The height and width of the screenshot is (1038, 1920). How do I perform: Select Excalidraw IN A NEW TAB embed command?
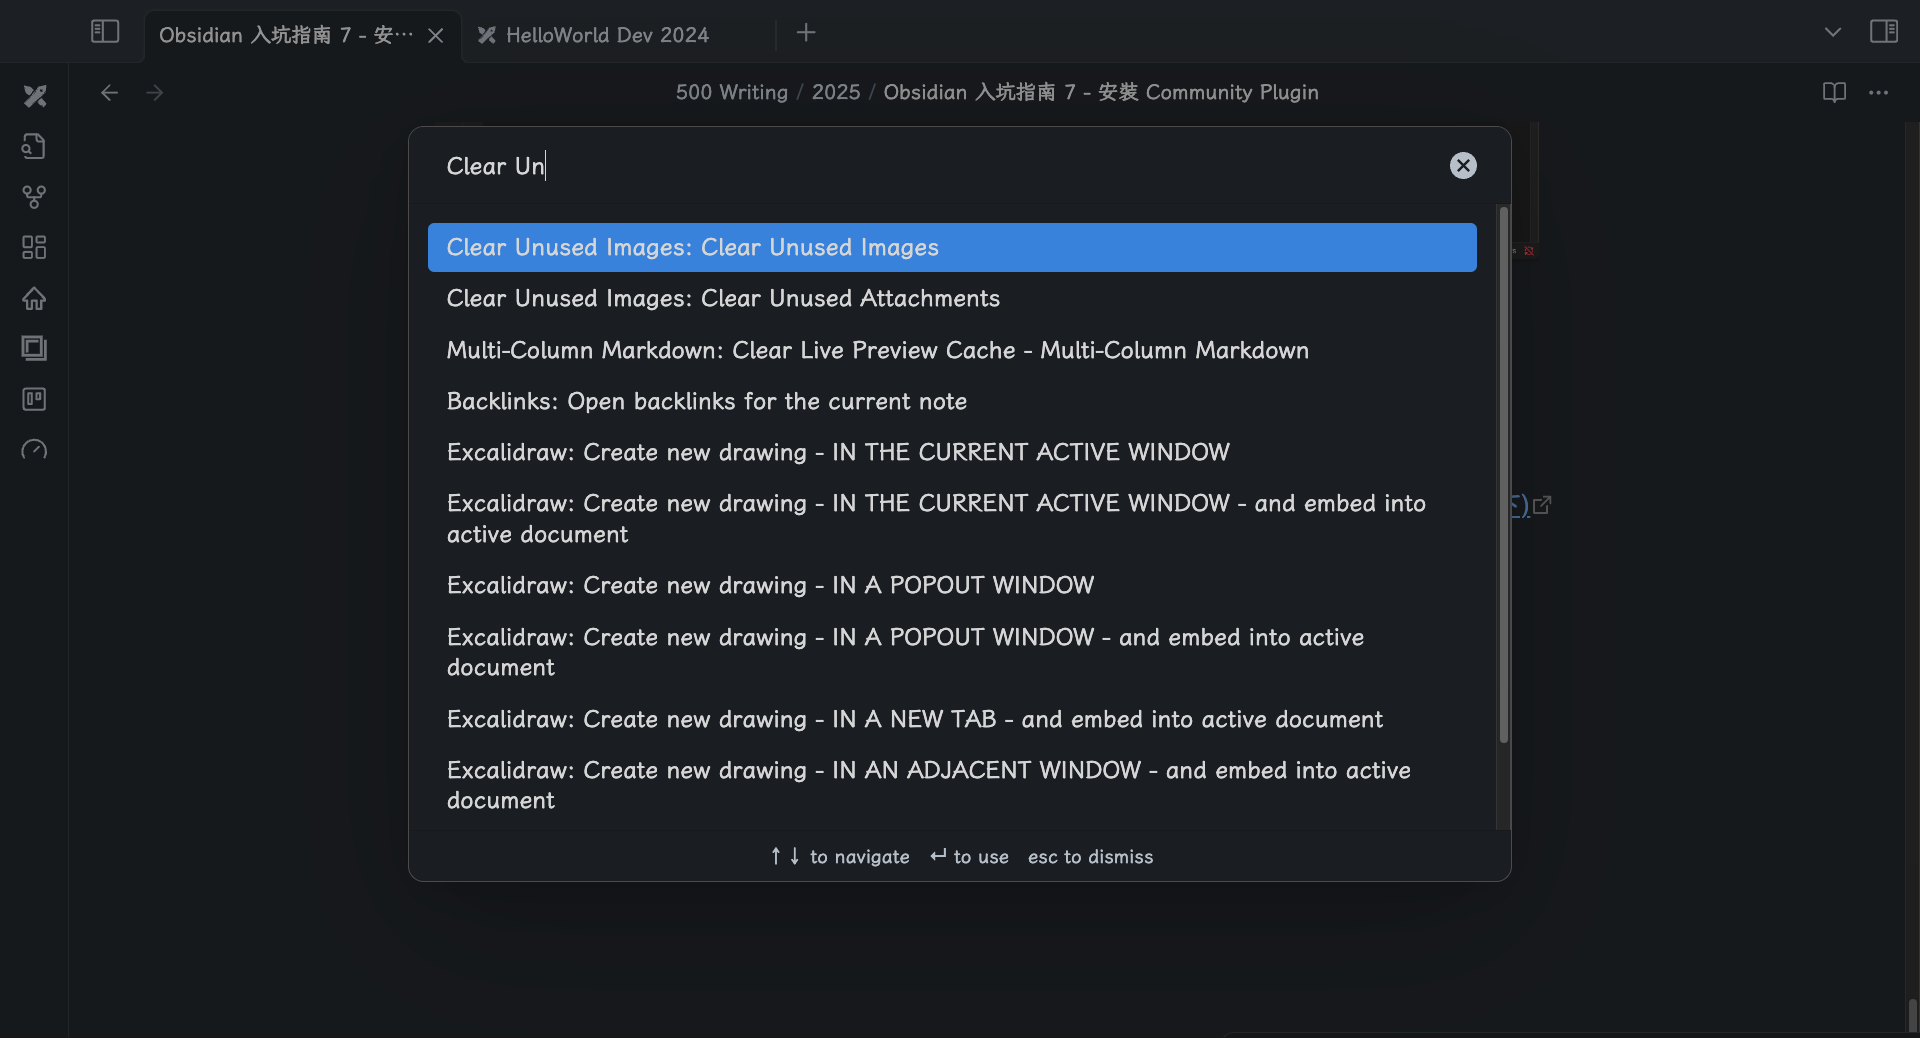point(952,719)
